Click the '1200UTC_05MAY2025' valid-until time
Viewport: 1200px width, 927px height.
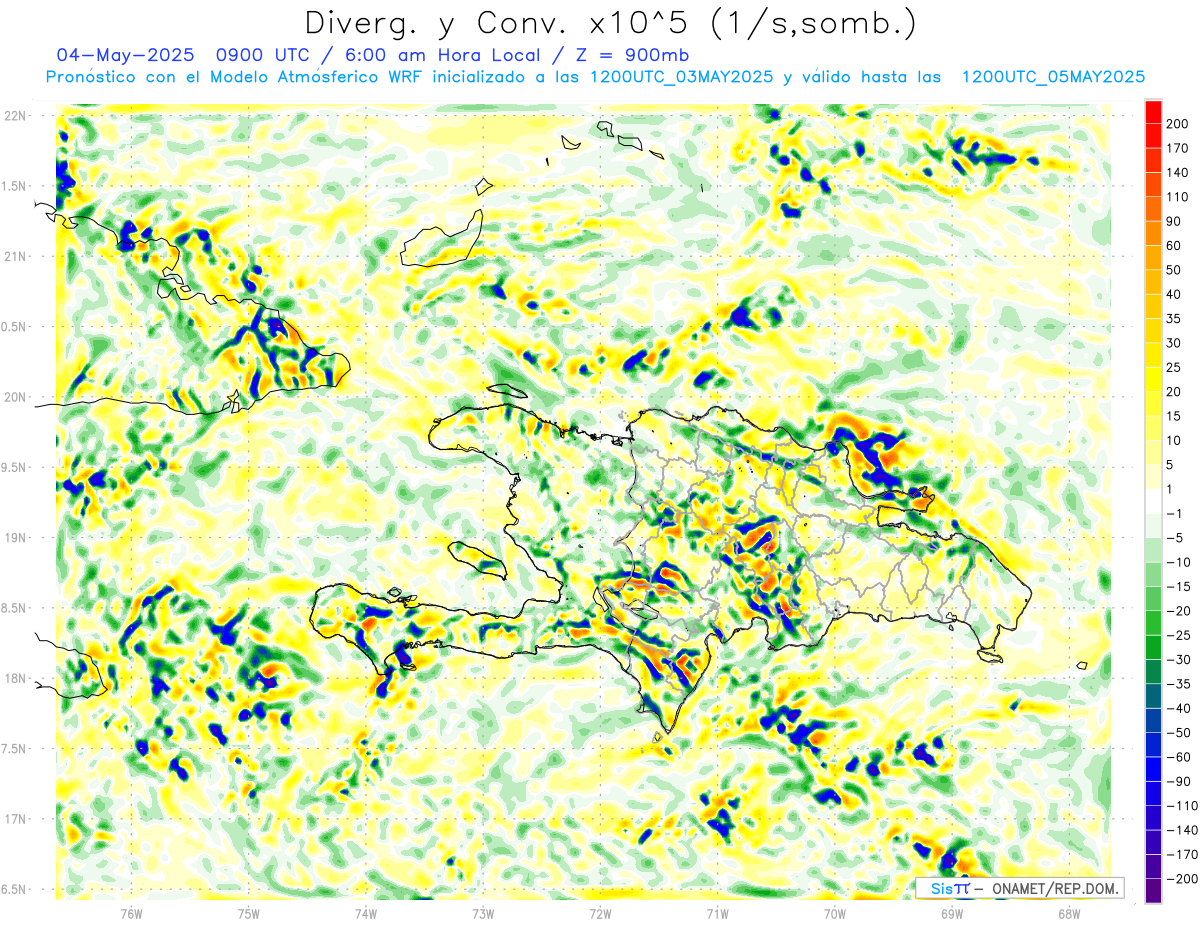(x=1053, y=76)
